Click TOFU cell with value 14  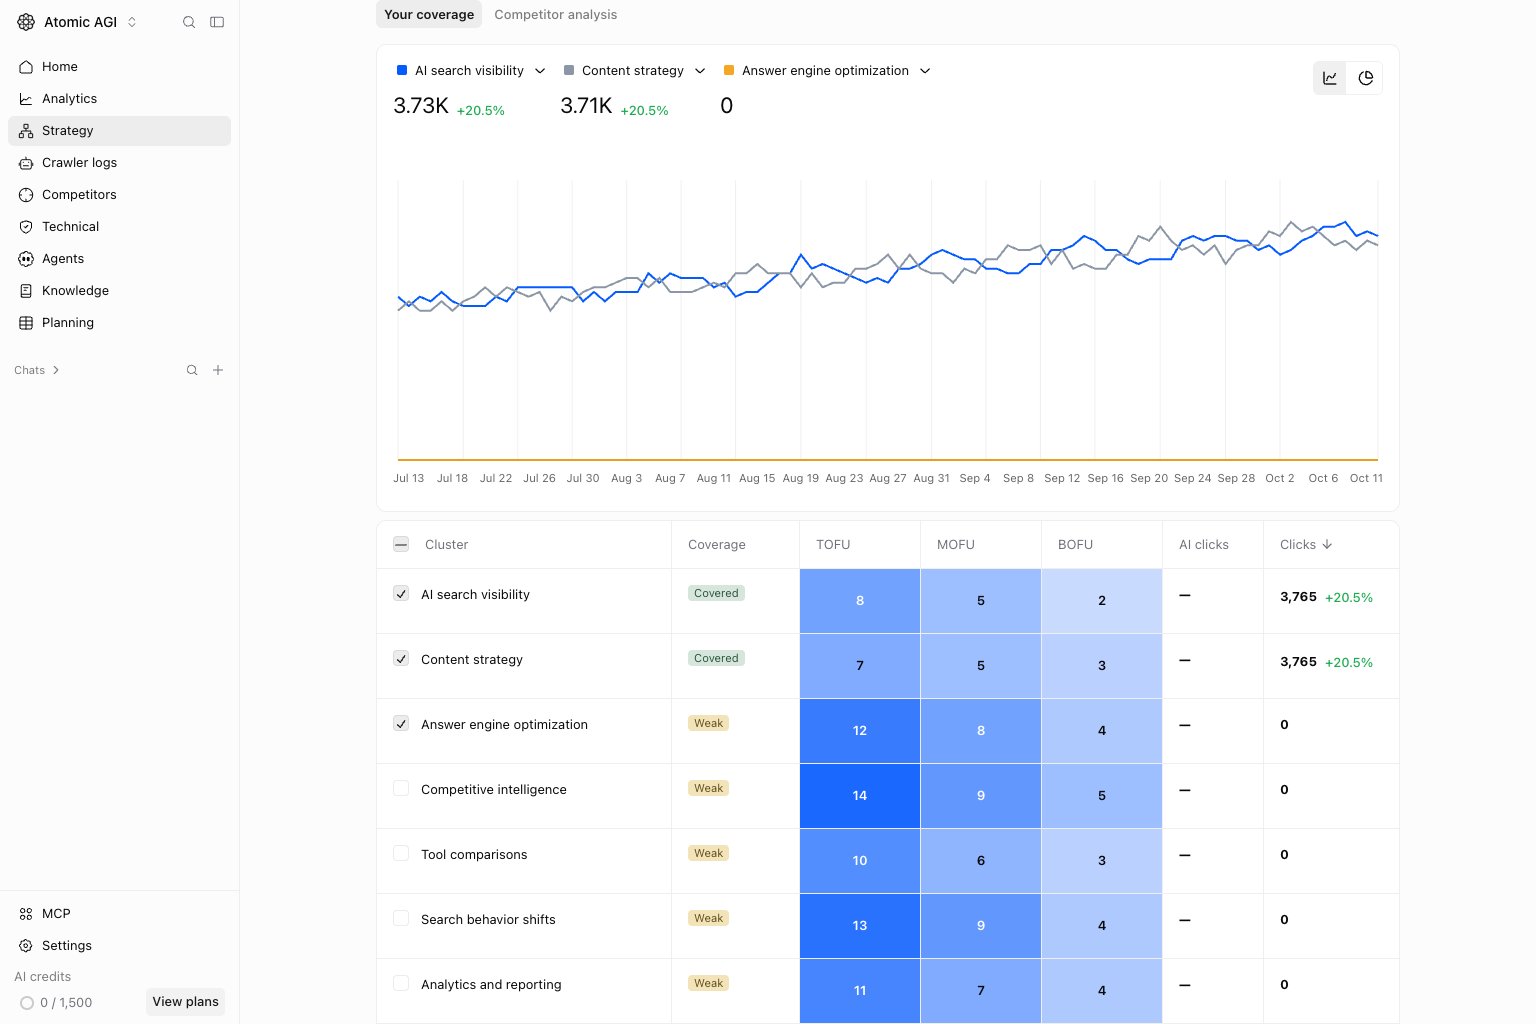pyautogui.click(x=860, y=796)
